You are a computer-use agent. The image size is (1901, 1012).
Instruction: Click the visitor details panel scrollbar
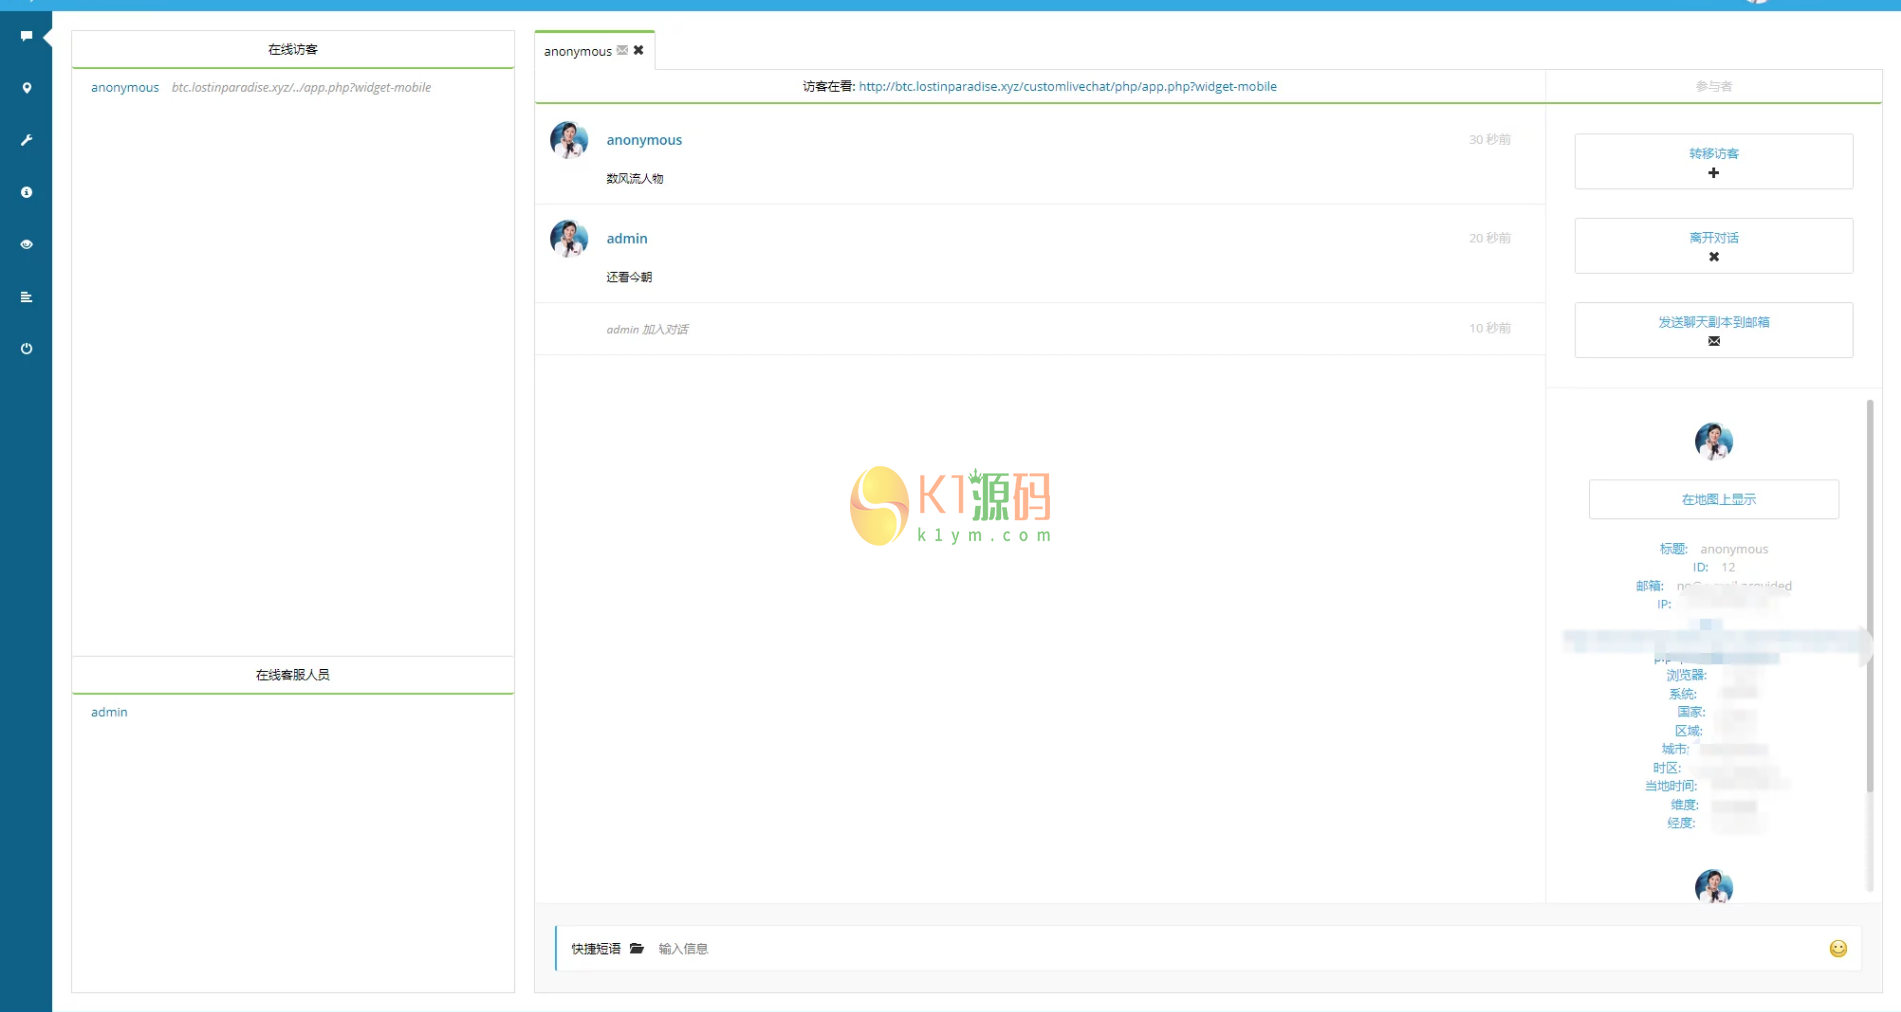pos(1869,595)
